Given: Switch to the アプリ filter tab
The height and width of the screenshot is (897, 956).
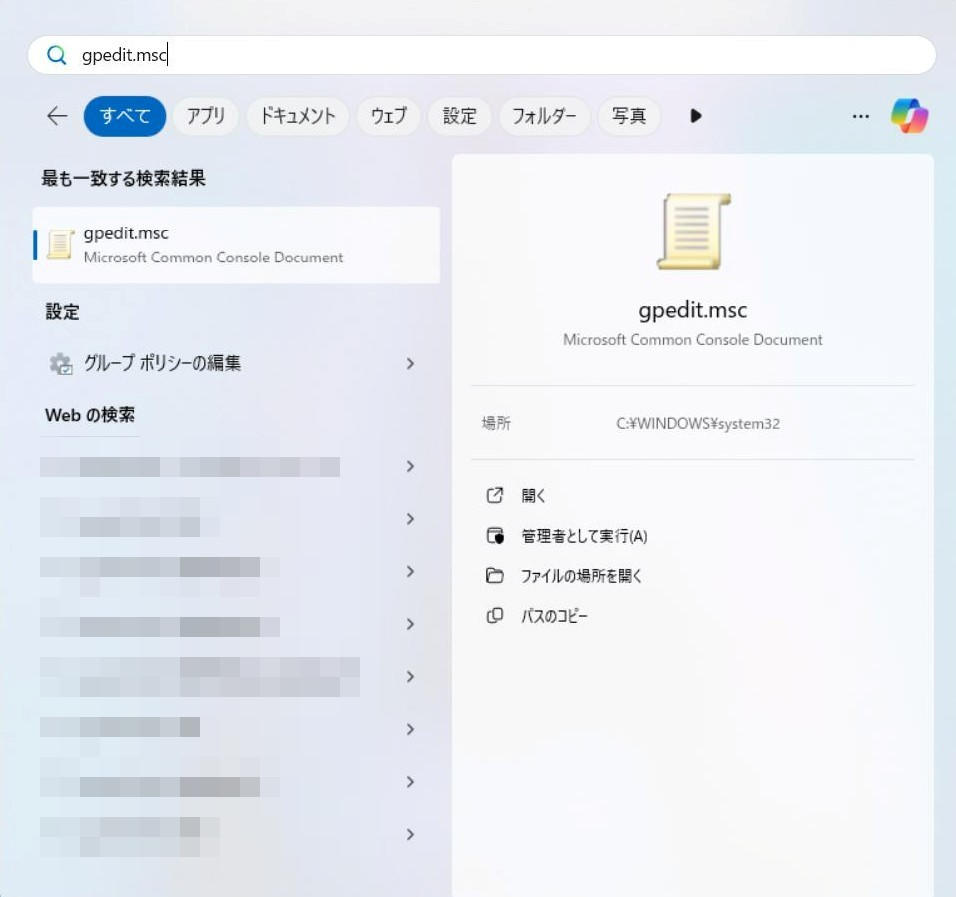Looking at the screenshot, I should 205,116.
